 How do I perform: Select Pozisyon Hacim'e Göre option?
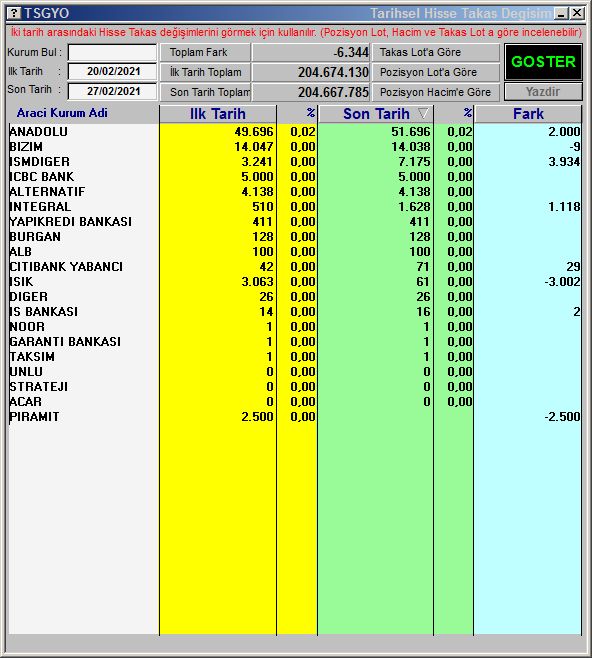click(x=436, y=92)
